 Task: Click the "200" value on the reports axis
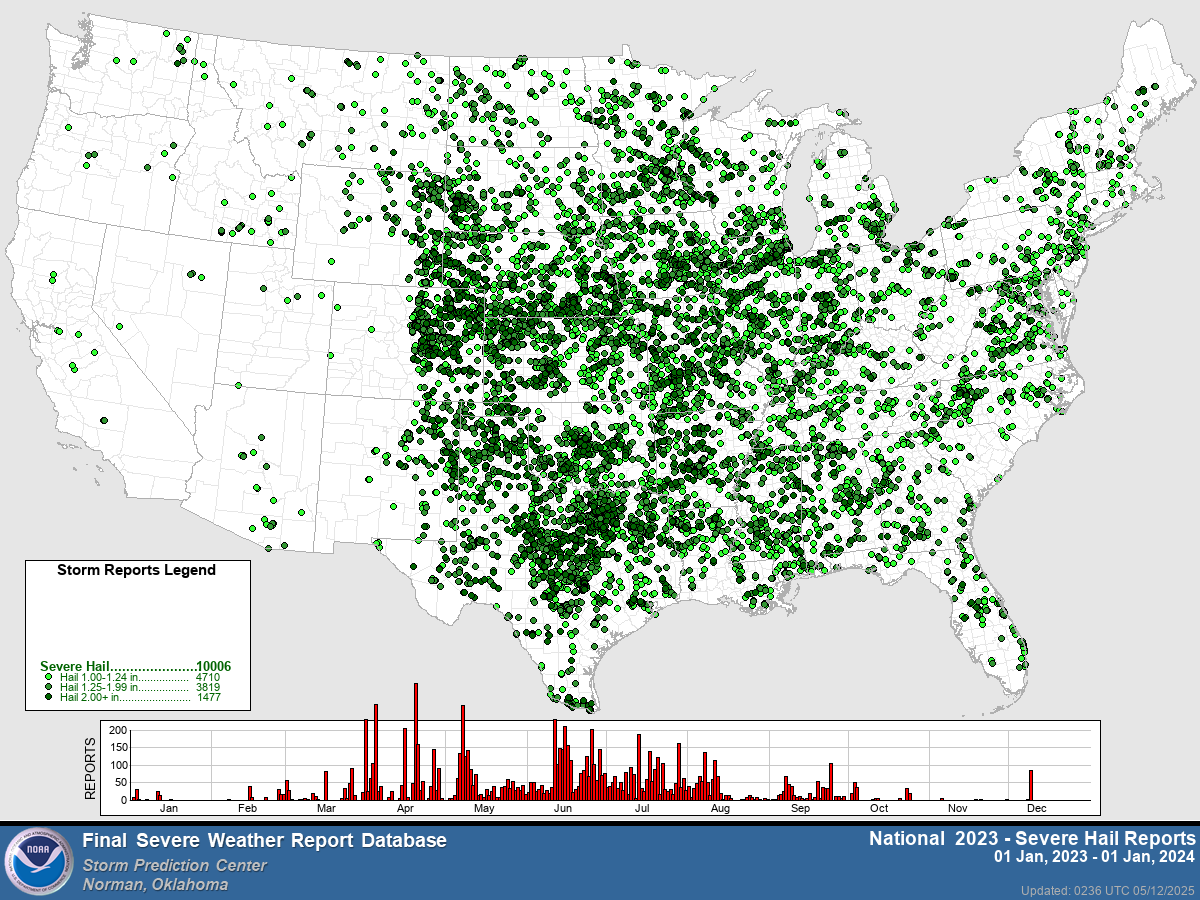tap(118, 730)
